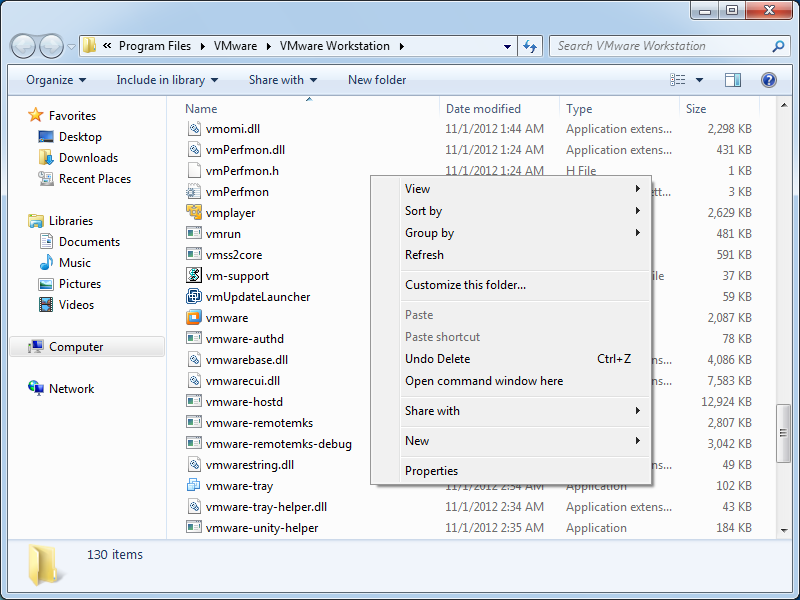800x600 pixels.
Task: Open Properties from the context menu
Action: pyautogui.click(x=431, y=471)
